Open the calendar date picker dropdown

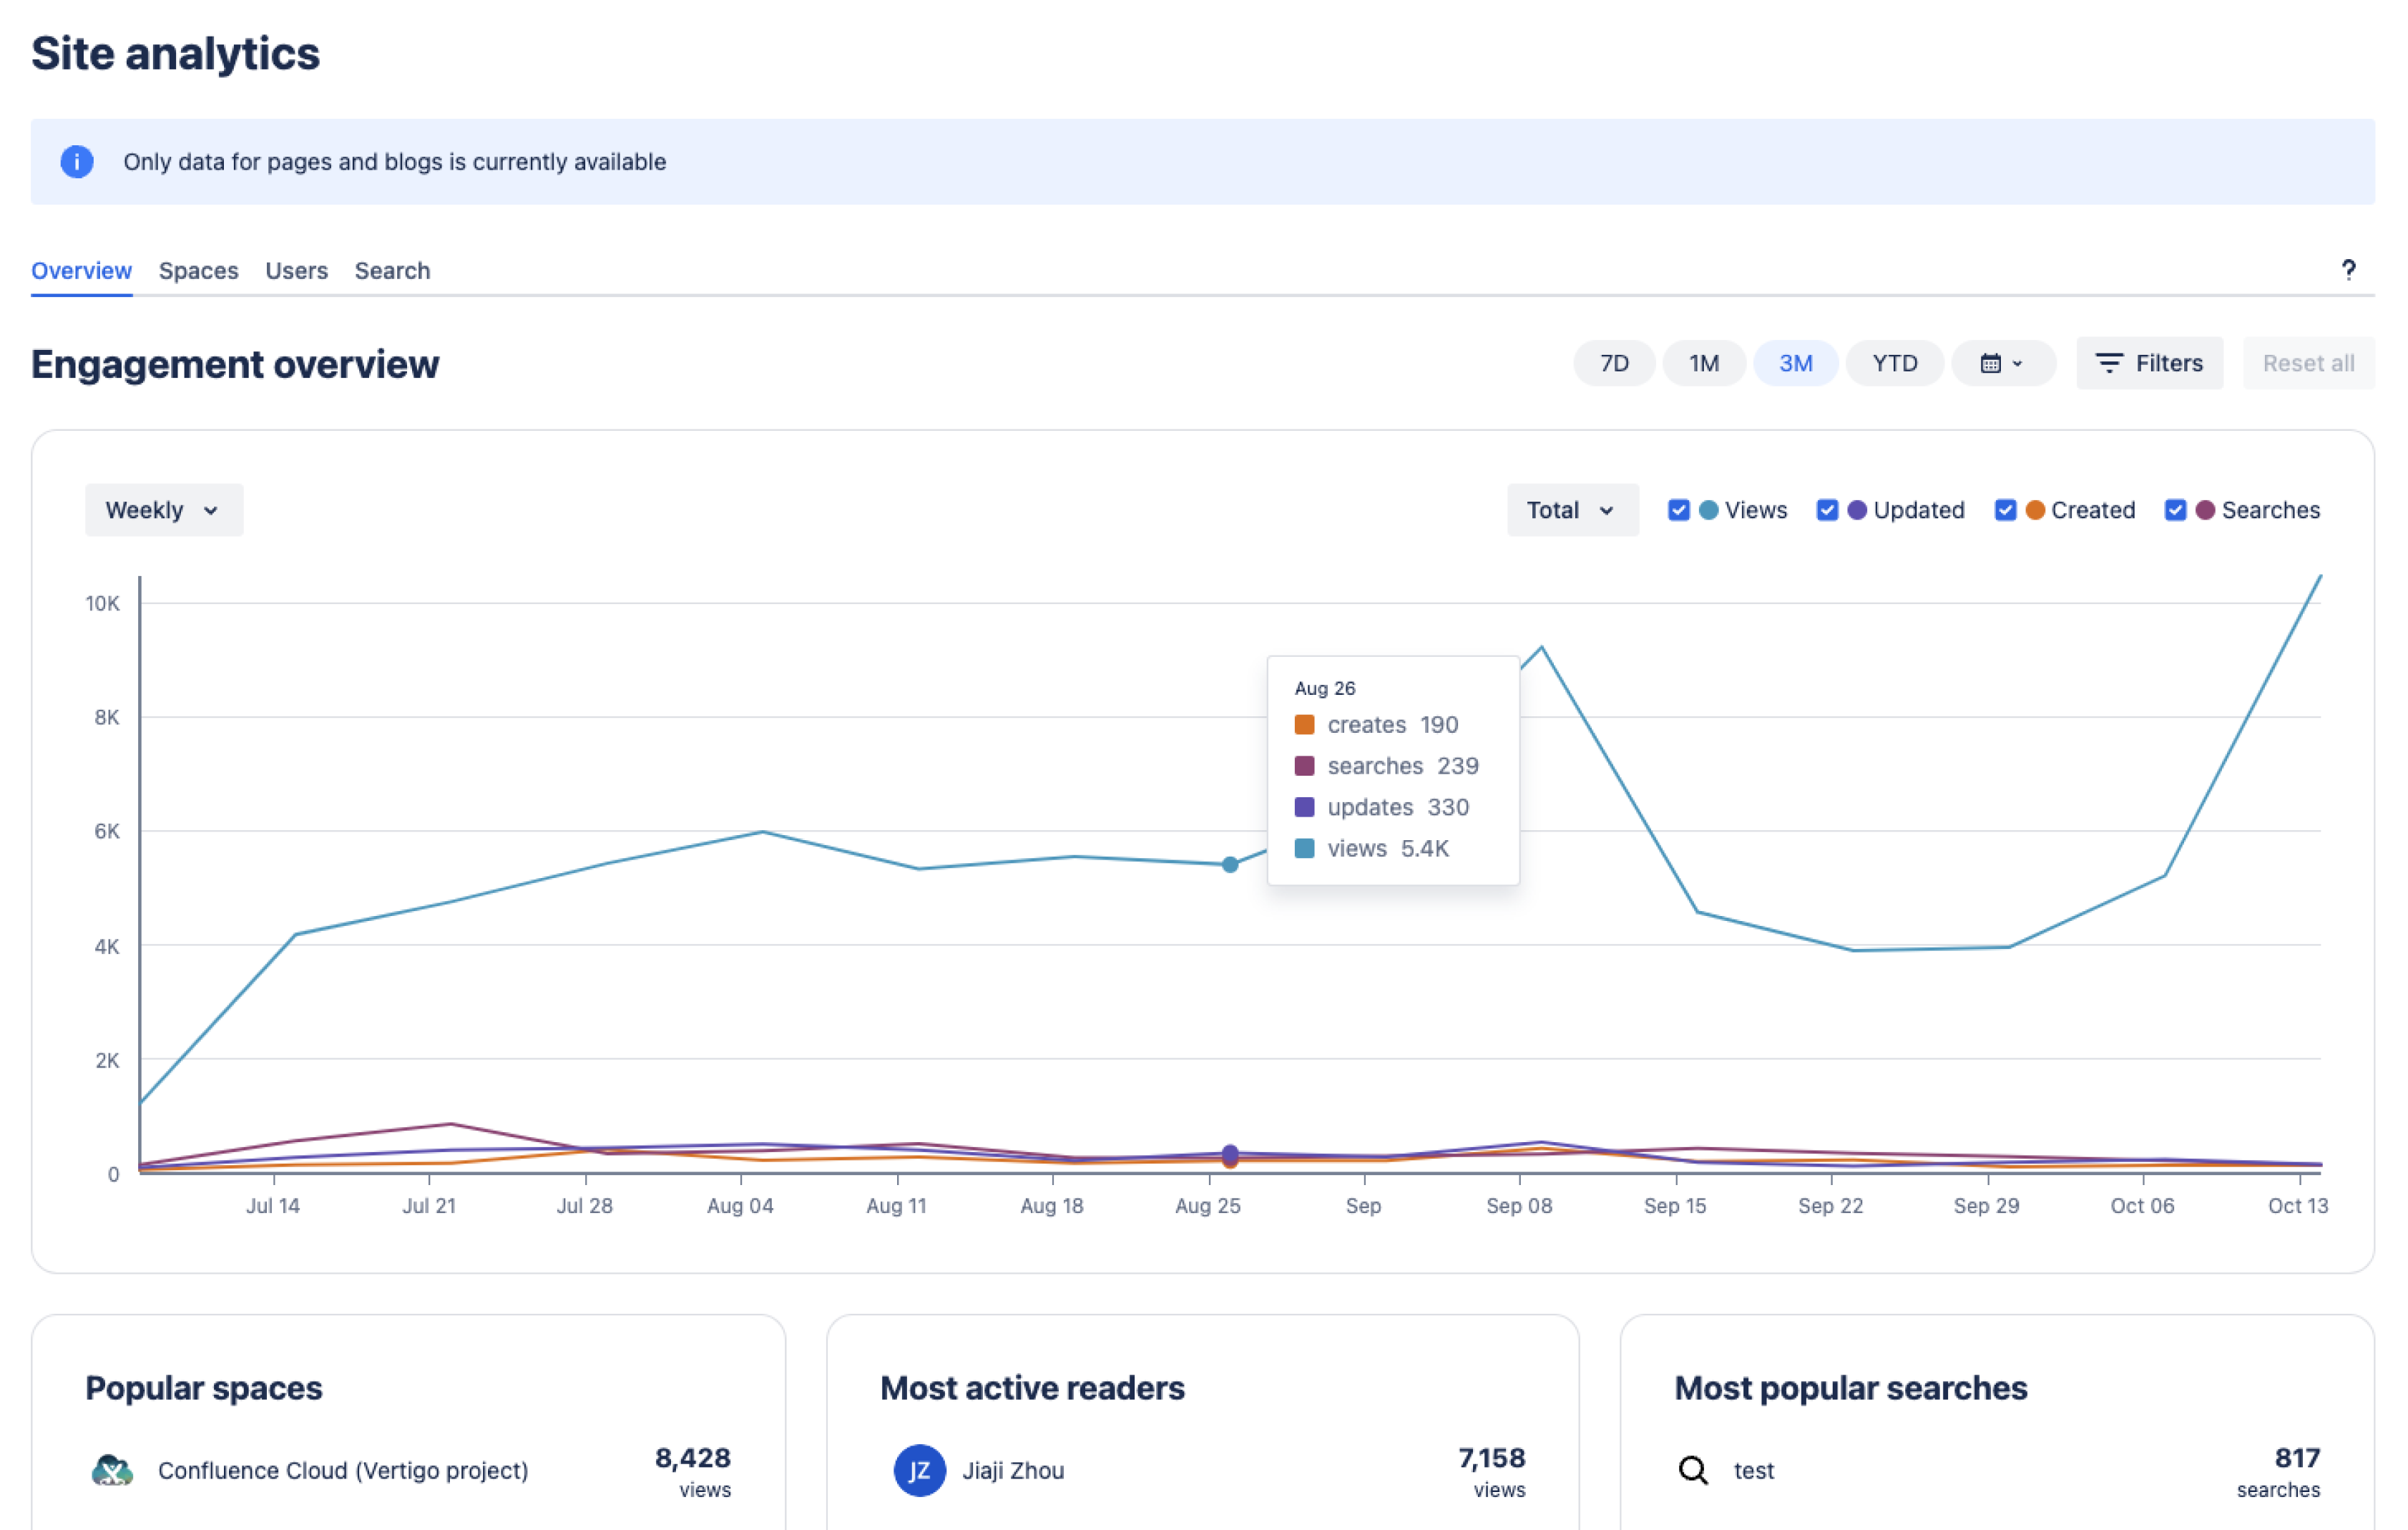pyautogui.click(x=1999, y=364)
